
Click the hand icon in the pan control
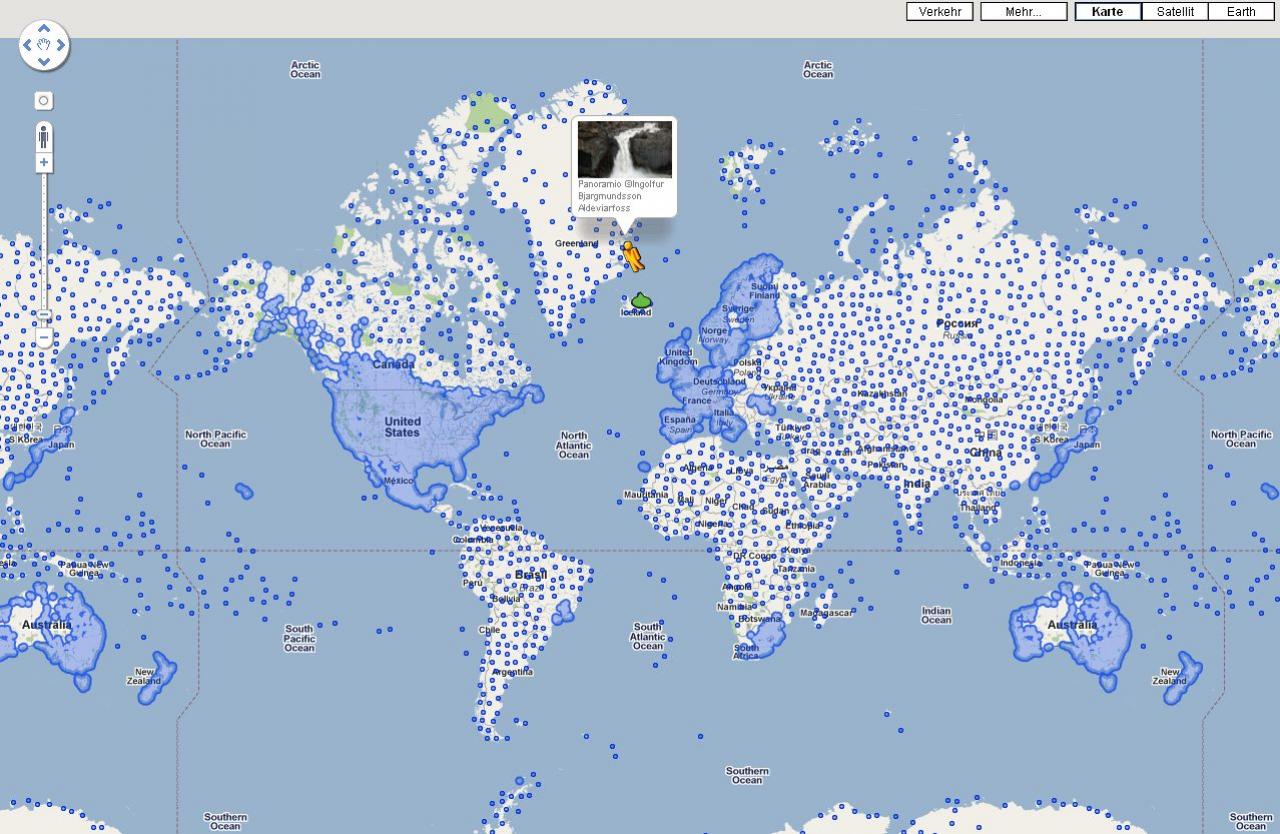coord(44,45)
